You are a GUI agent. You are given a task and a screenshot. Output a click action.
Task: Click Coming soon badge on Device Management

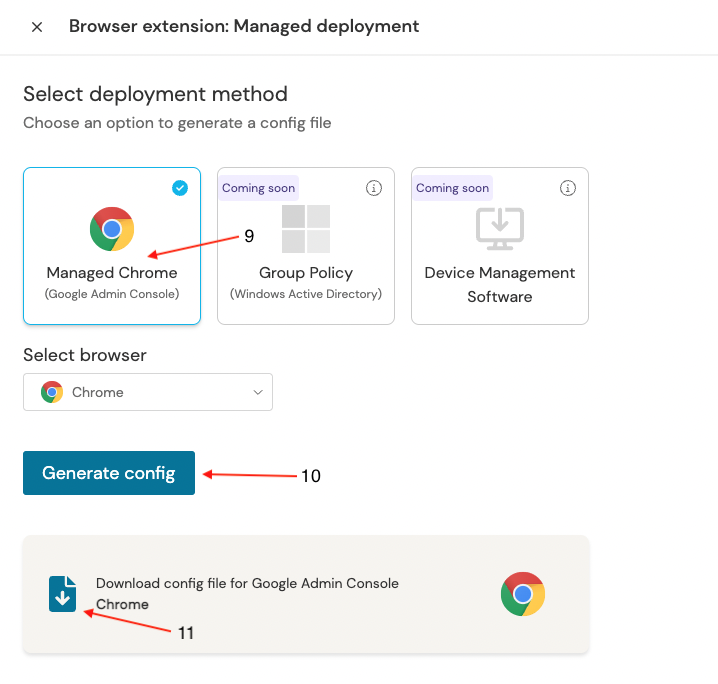452,188
